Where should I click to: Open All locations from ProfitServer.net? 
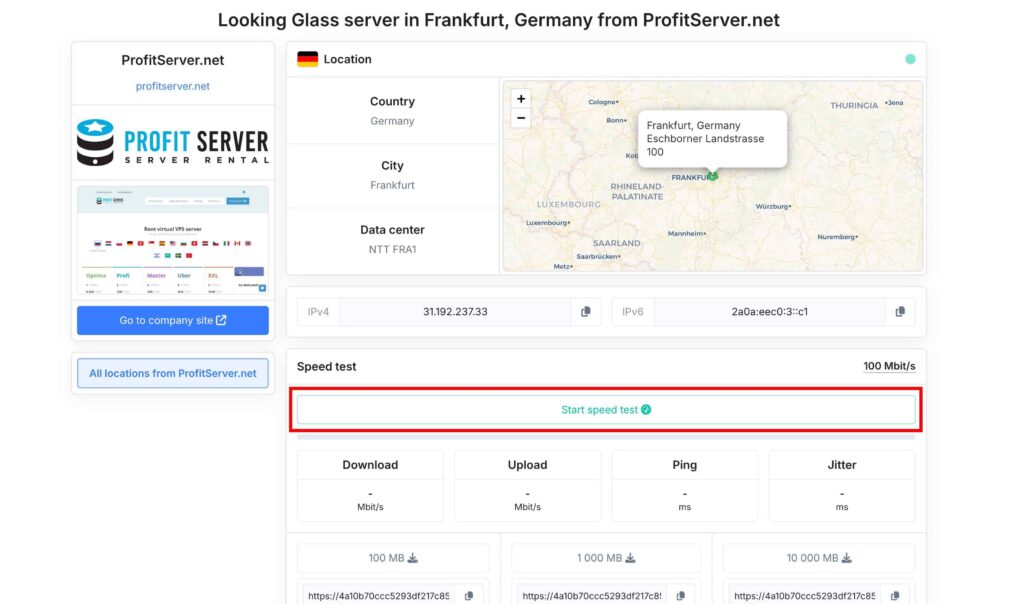tap(172, 374)
